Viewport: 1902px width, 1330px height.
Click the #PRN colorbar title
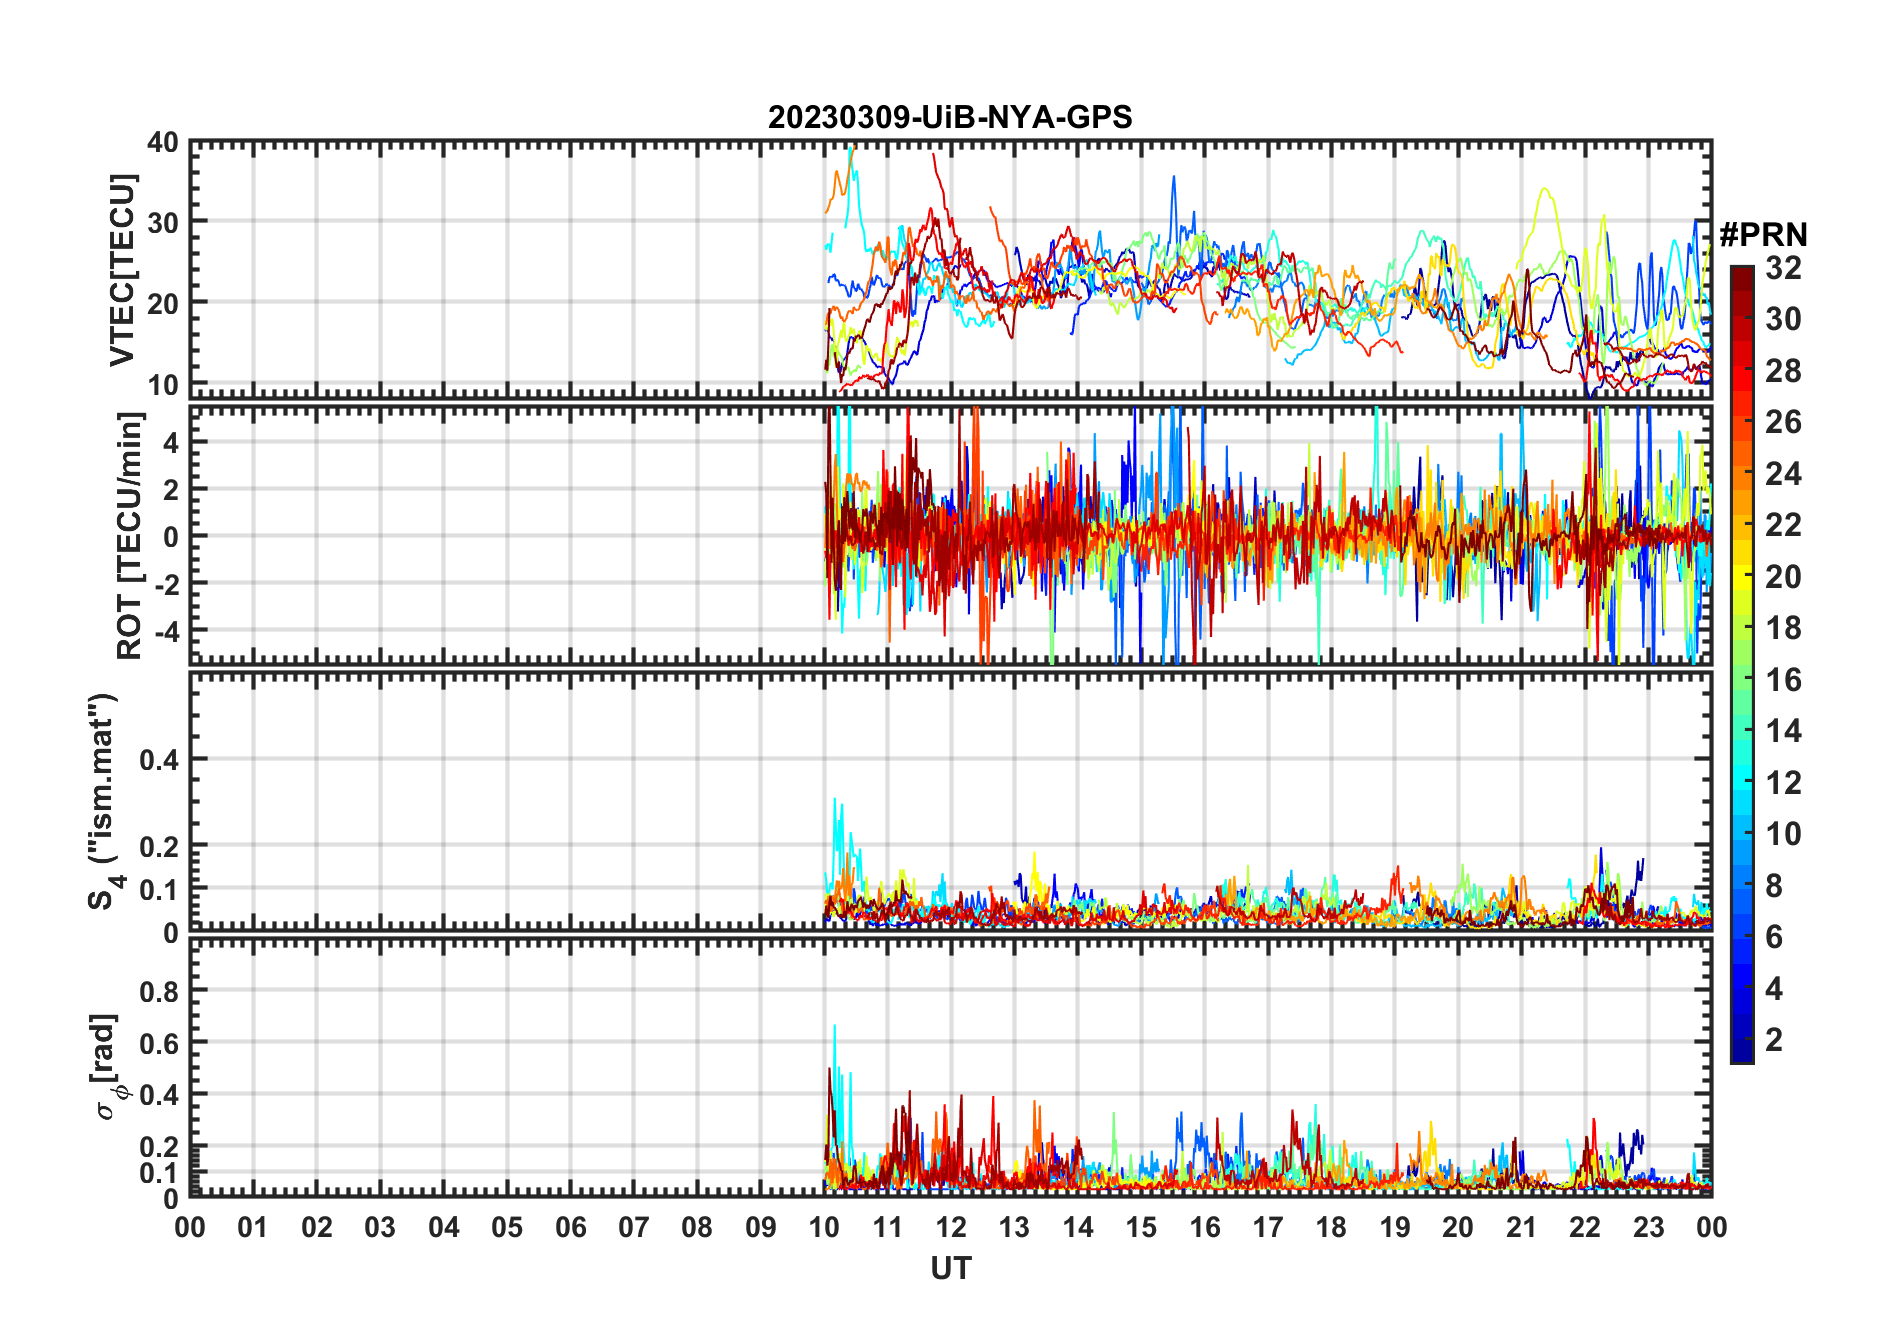pyautogui.click(x=1763, y=235)
